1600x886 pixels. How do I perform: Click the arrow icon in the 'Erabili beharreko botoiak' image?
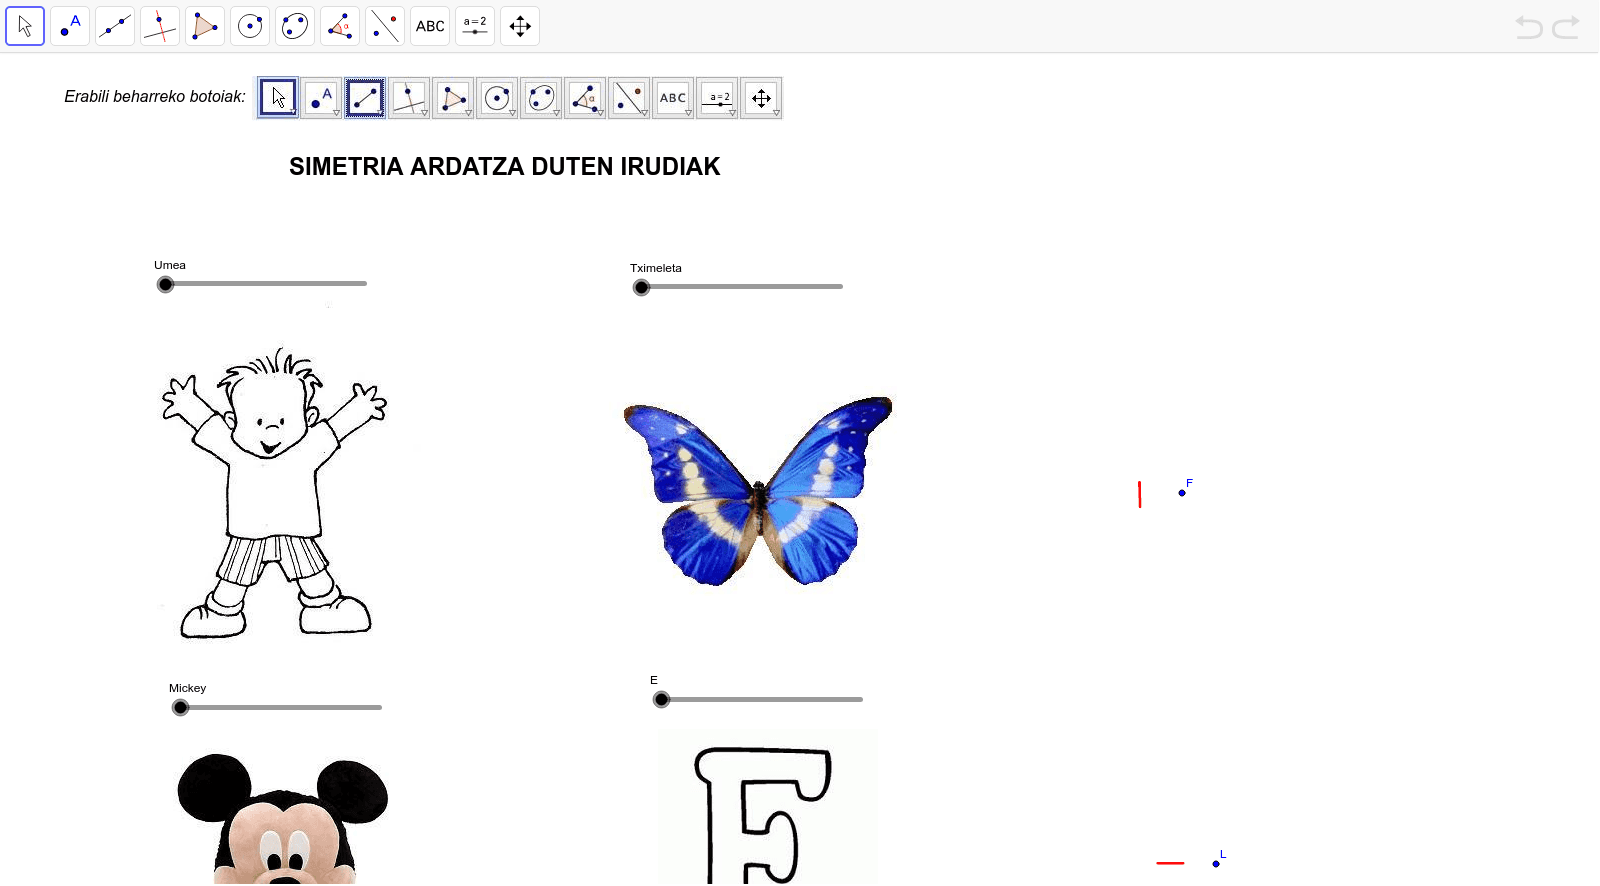[x=278, y=98]
